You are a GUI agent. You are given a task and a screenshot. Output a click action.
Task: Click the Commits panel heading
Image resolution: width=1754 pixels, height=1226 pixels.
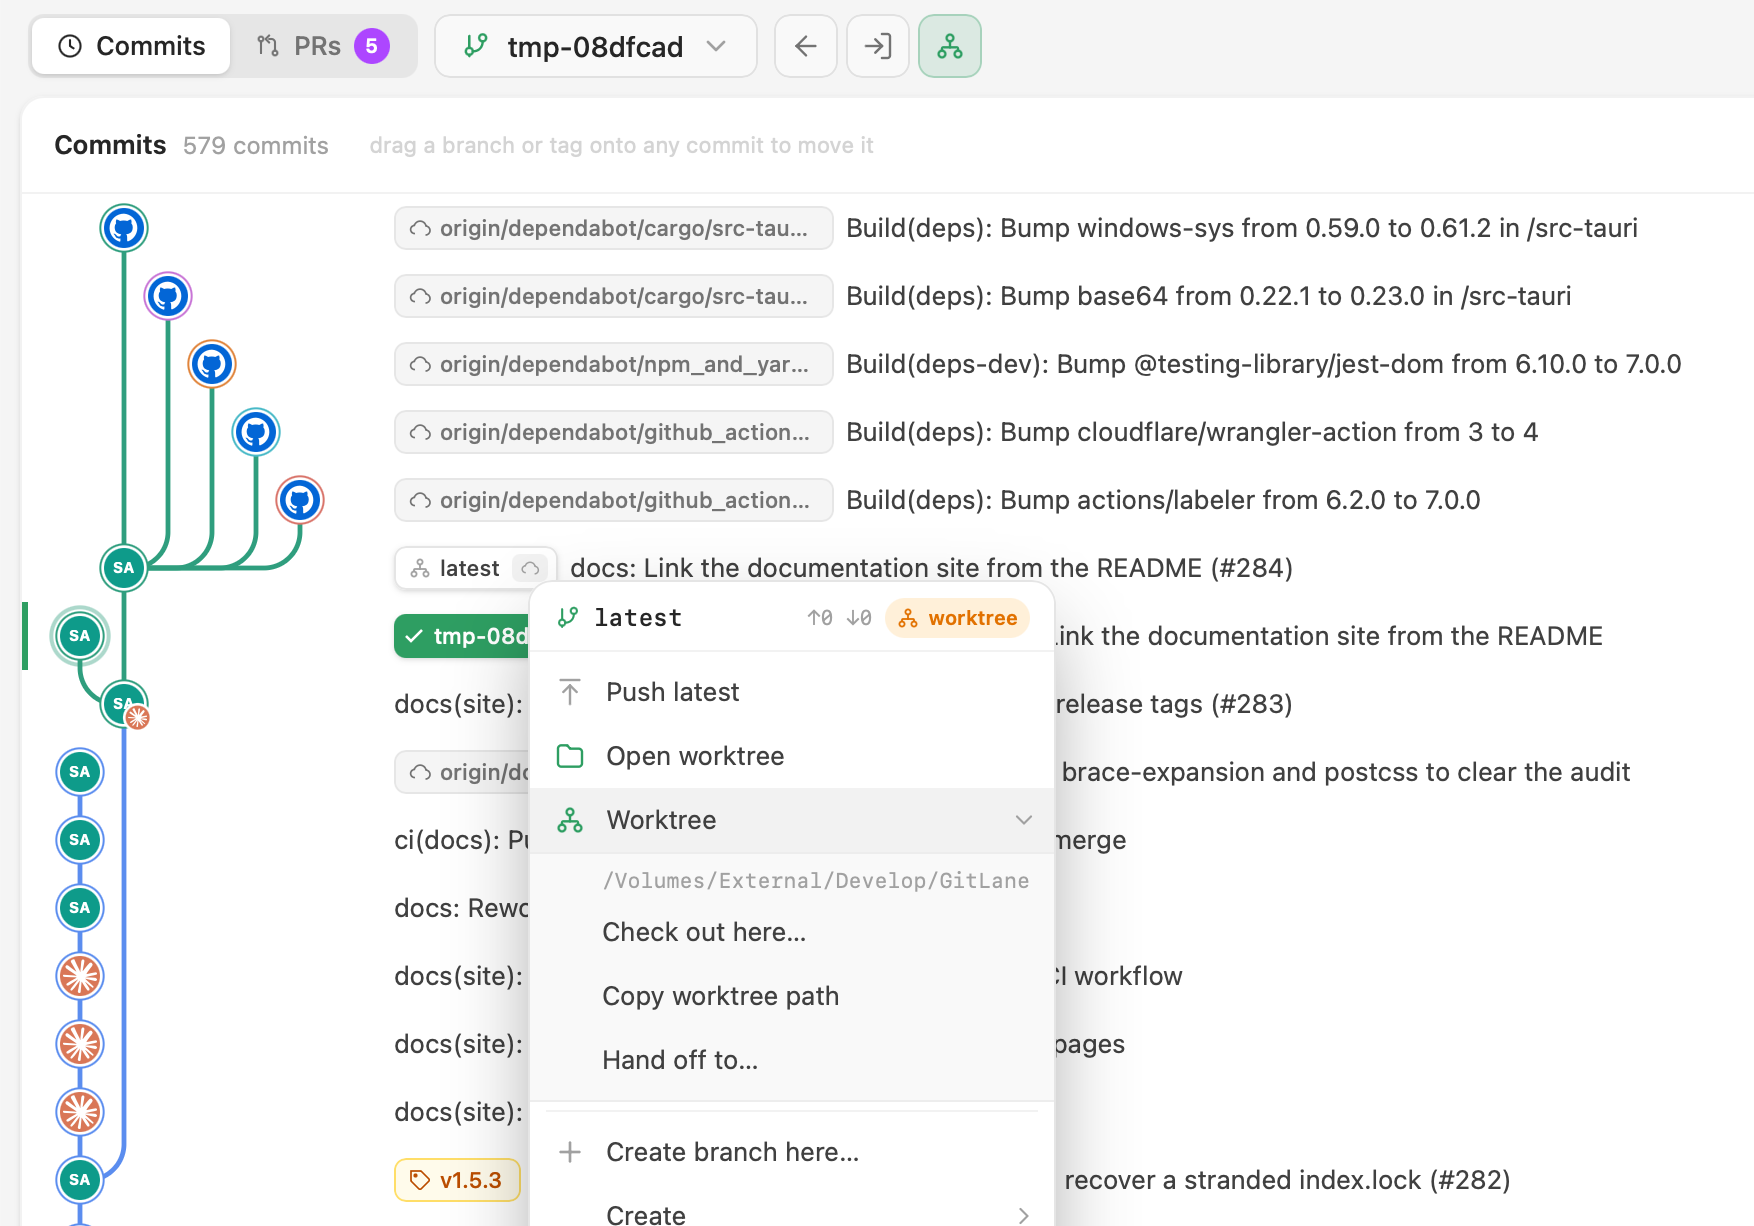coord(110,145)
